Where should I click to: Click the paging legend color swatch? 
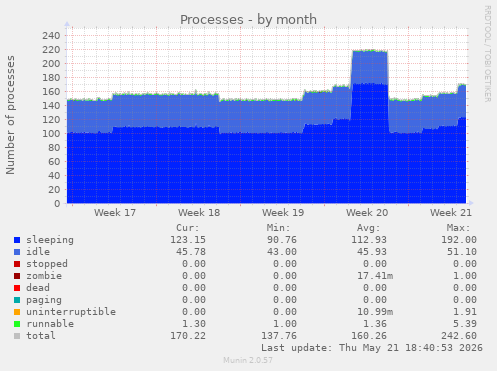(17, 300)
